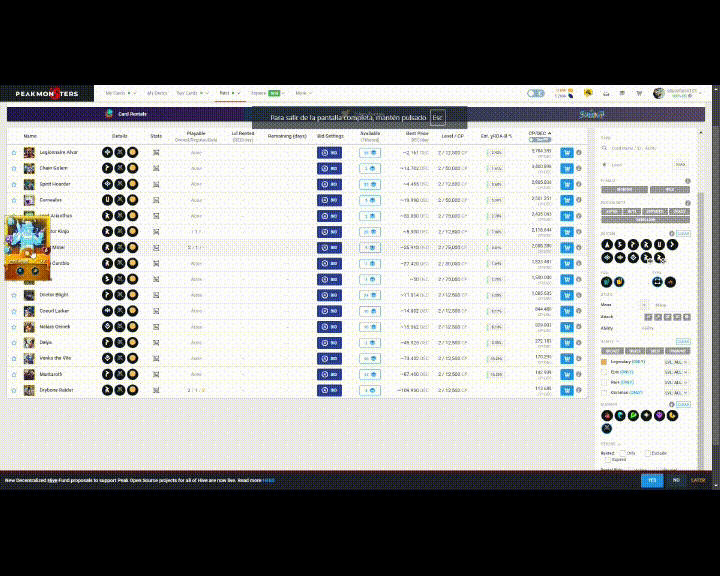Clear the rarity filter
This screenshot has width=720, height=576.
click(683, 342)
